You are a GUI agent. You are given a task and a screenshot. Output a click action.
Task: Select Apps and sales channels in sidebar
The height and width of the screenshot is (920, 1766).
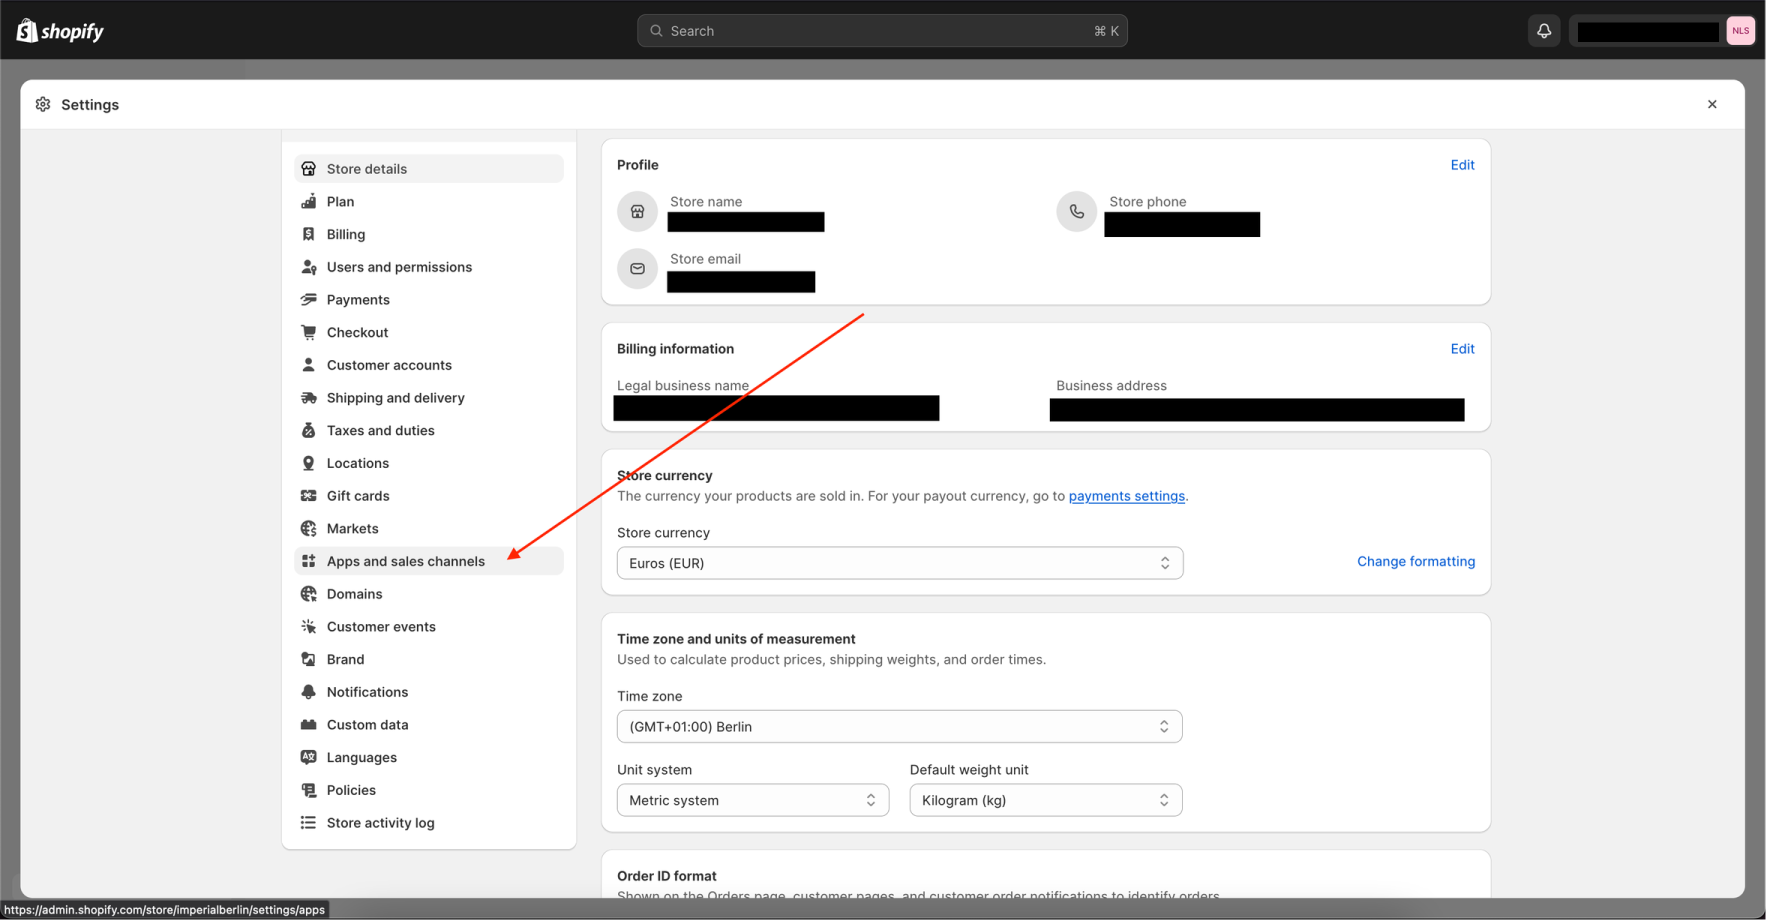tap(405, 561)
